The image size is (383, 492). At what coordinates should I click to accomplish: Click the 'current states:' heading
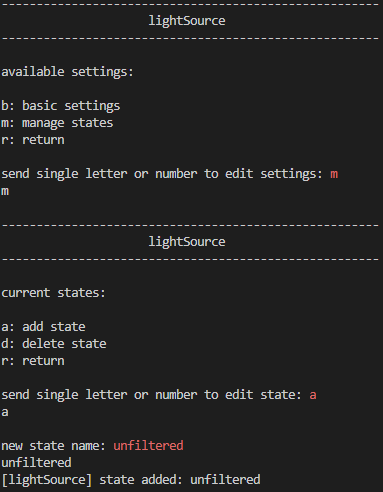[x=53, y=293]
